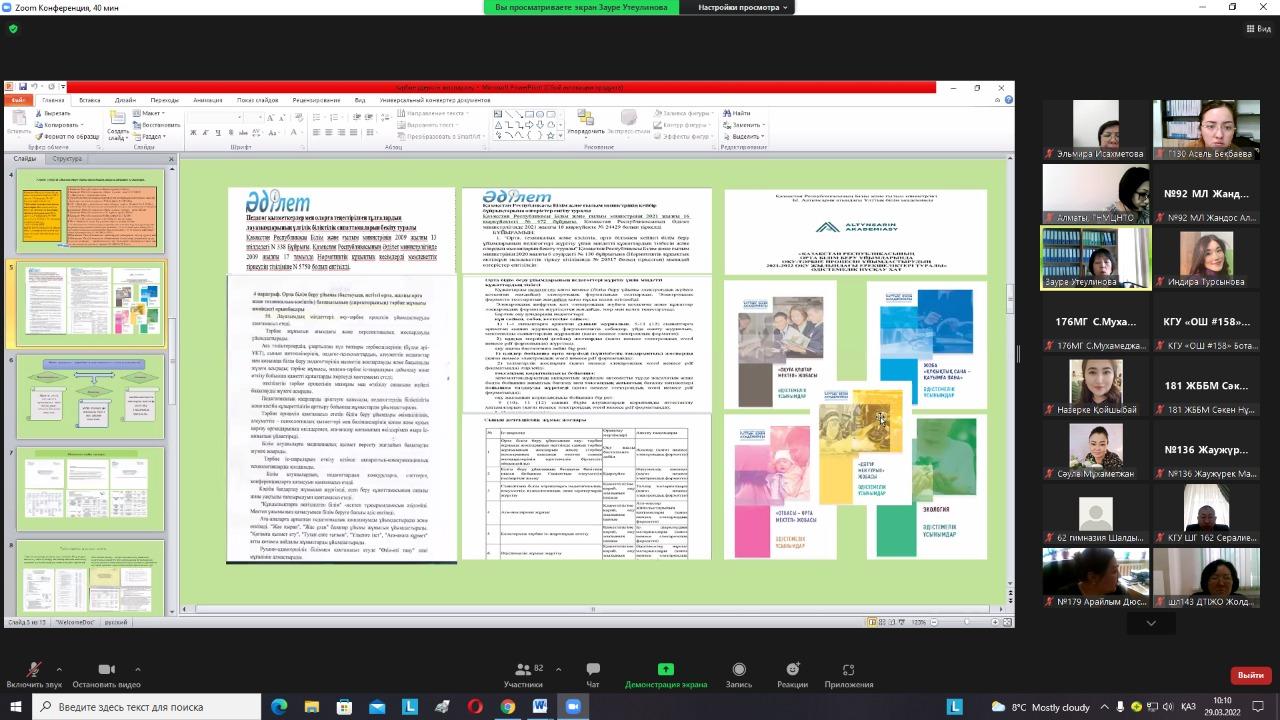The width and height of the screenshot is (1280, 720).
Task: Show more participants with down chevron
Action: (x=1150, y=623)
